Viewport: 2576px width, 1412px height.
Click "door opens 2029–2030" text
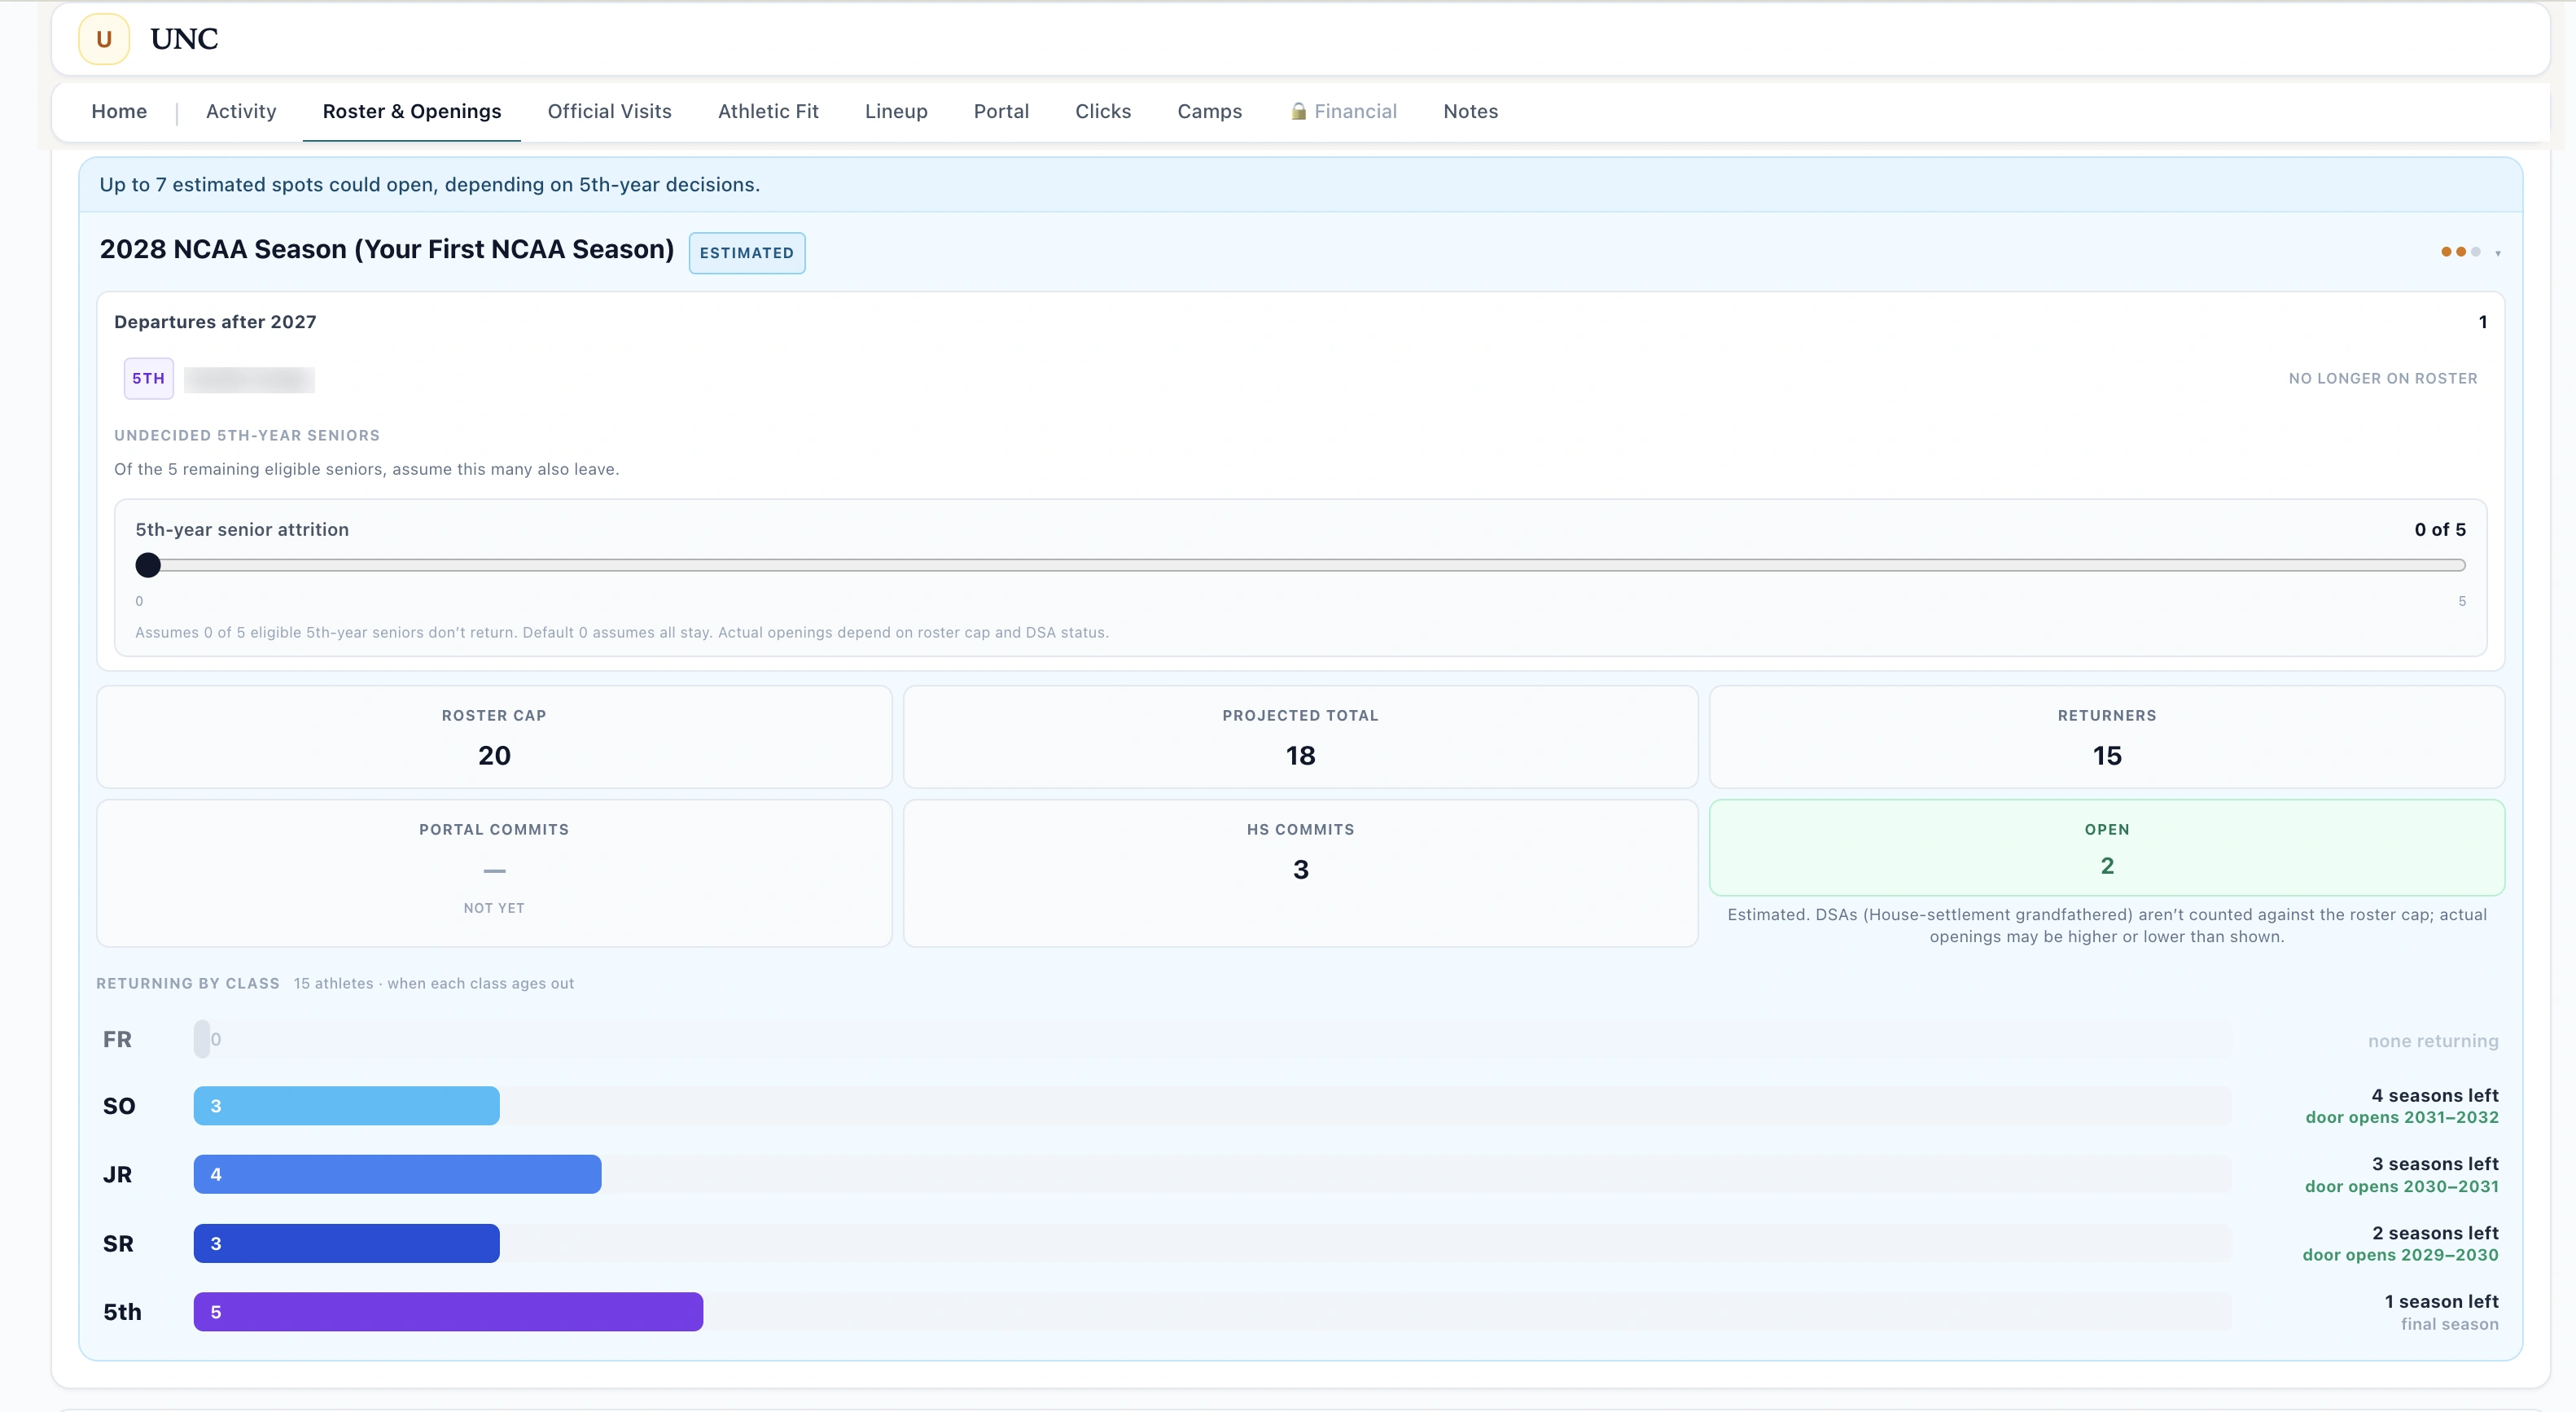[x=2401, y=1255]
